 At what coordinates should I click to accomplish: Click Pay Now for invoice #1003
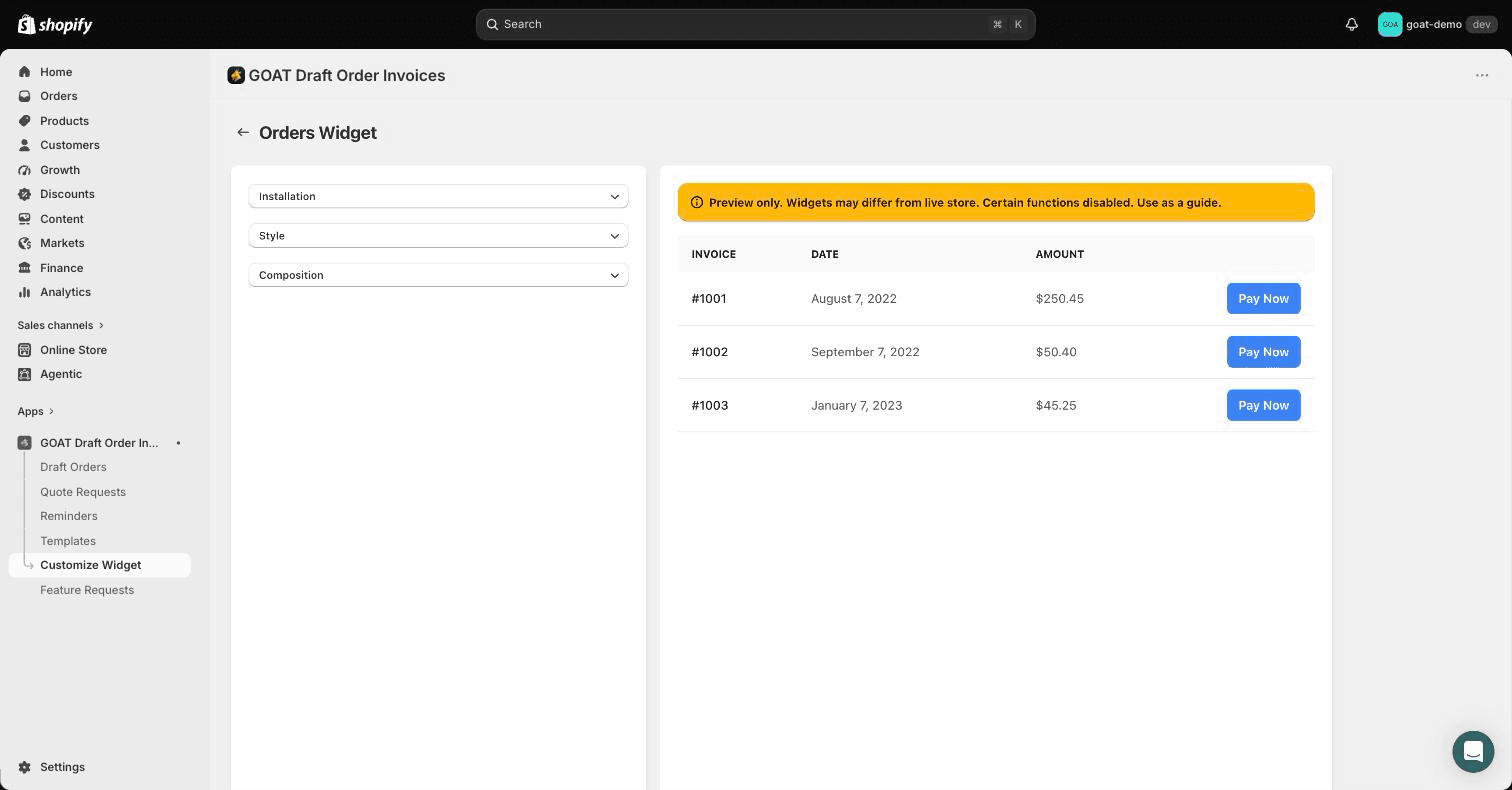point(1263,405)
